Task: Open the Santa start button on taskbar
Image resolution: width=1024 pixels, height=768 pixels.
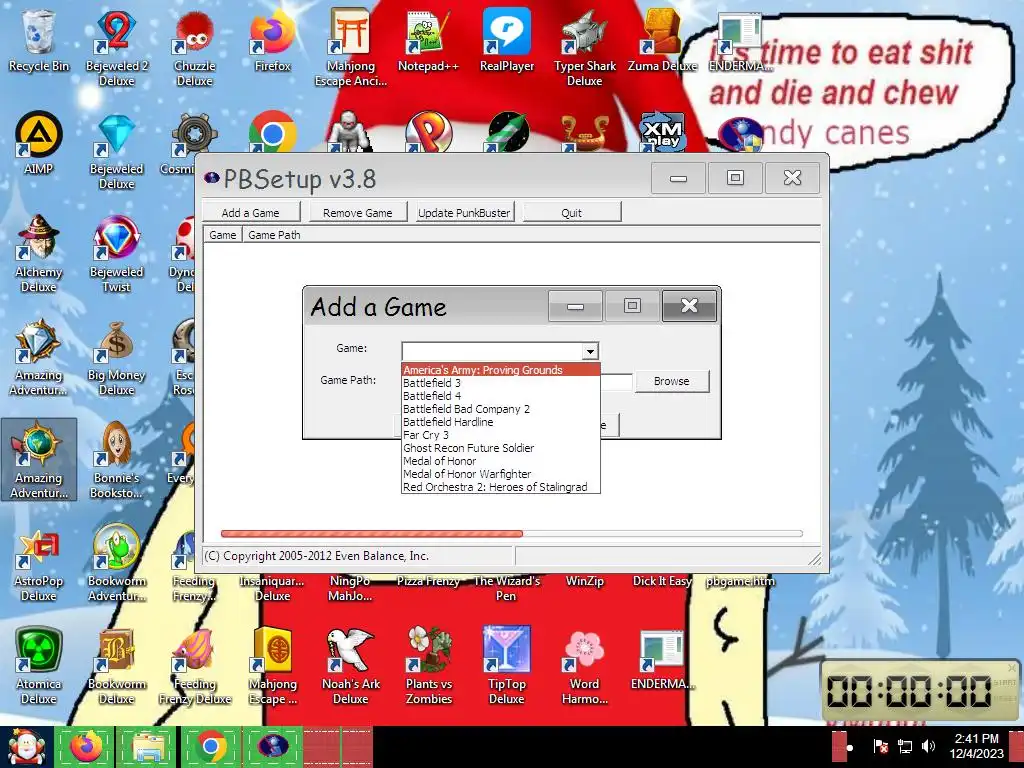Action: [26, 747]
